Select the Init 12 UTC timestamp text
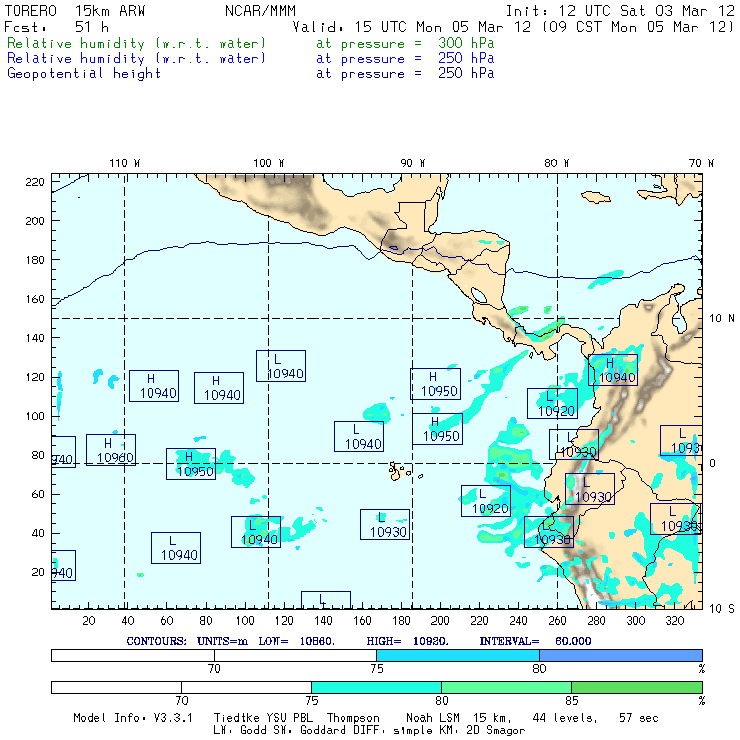The image size is (740, 740). tap(620, 11)
